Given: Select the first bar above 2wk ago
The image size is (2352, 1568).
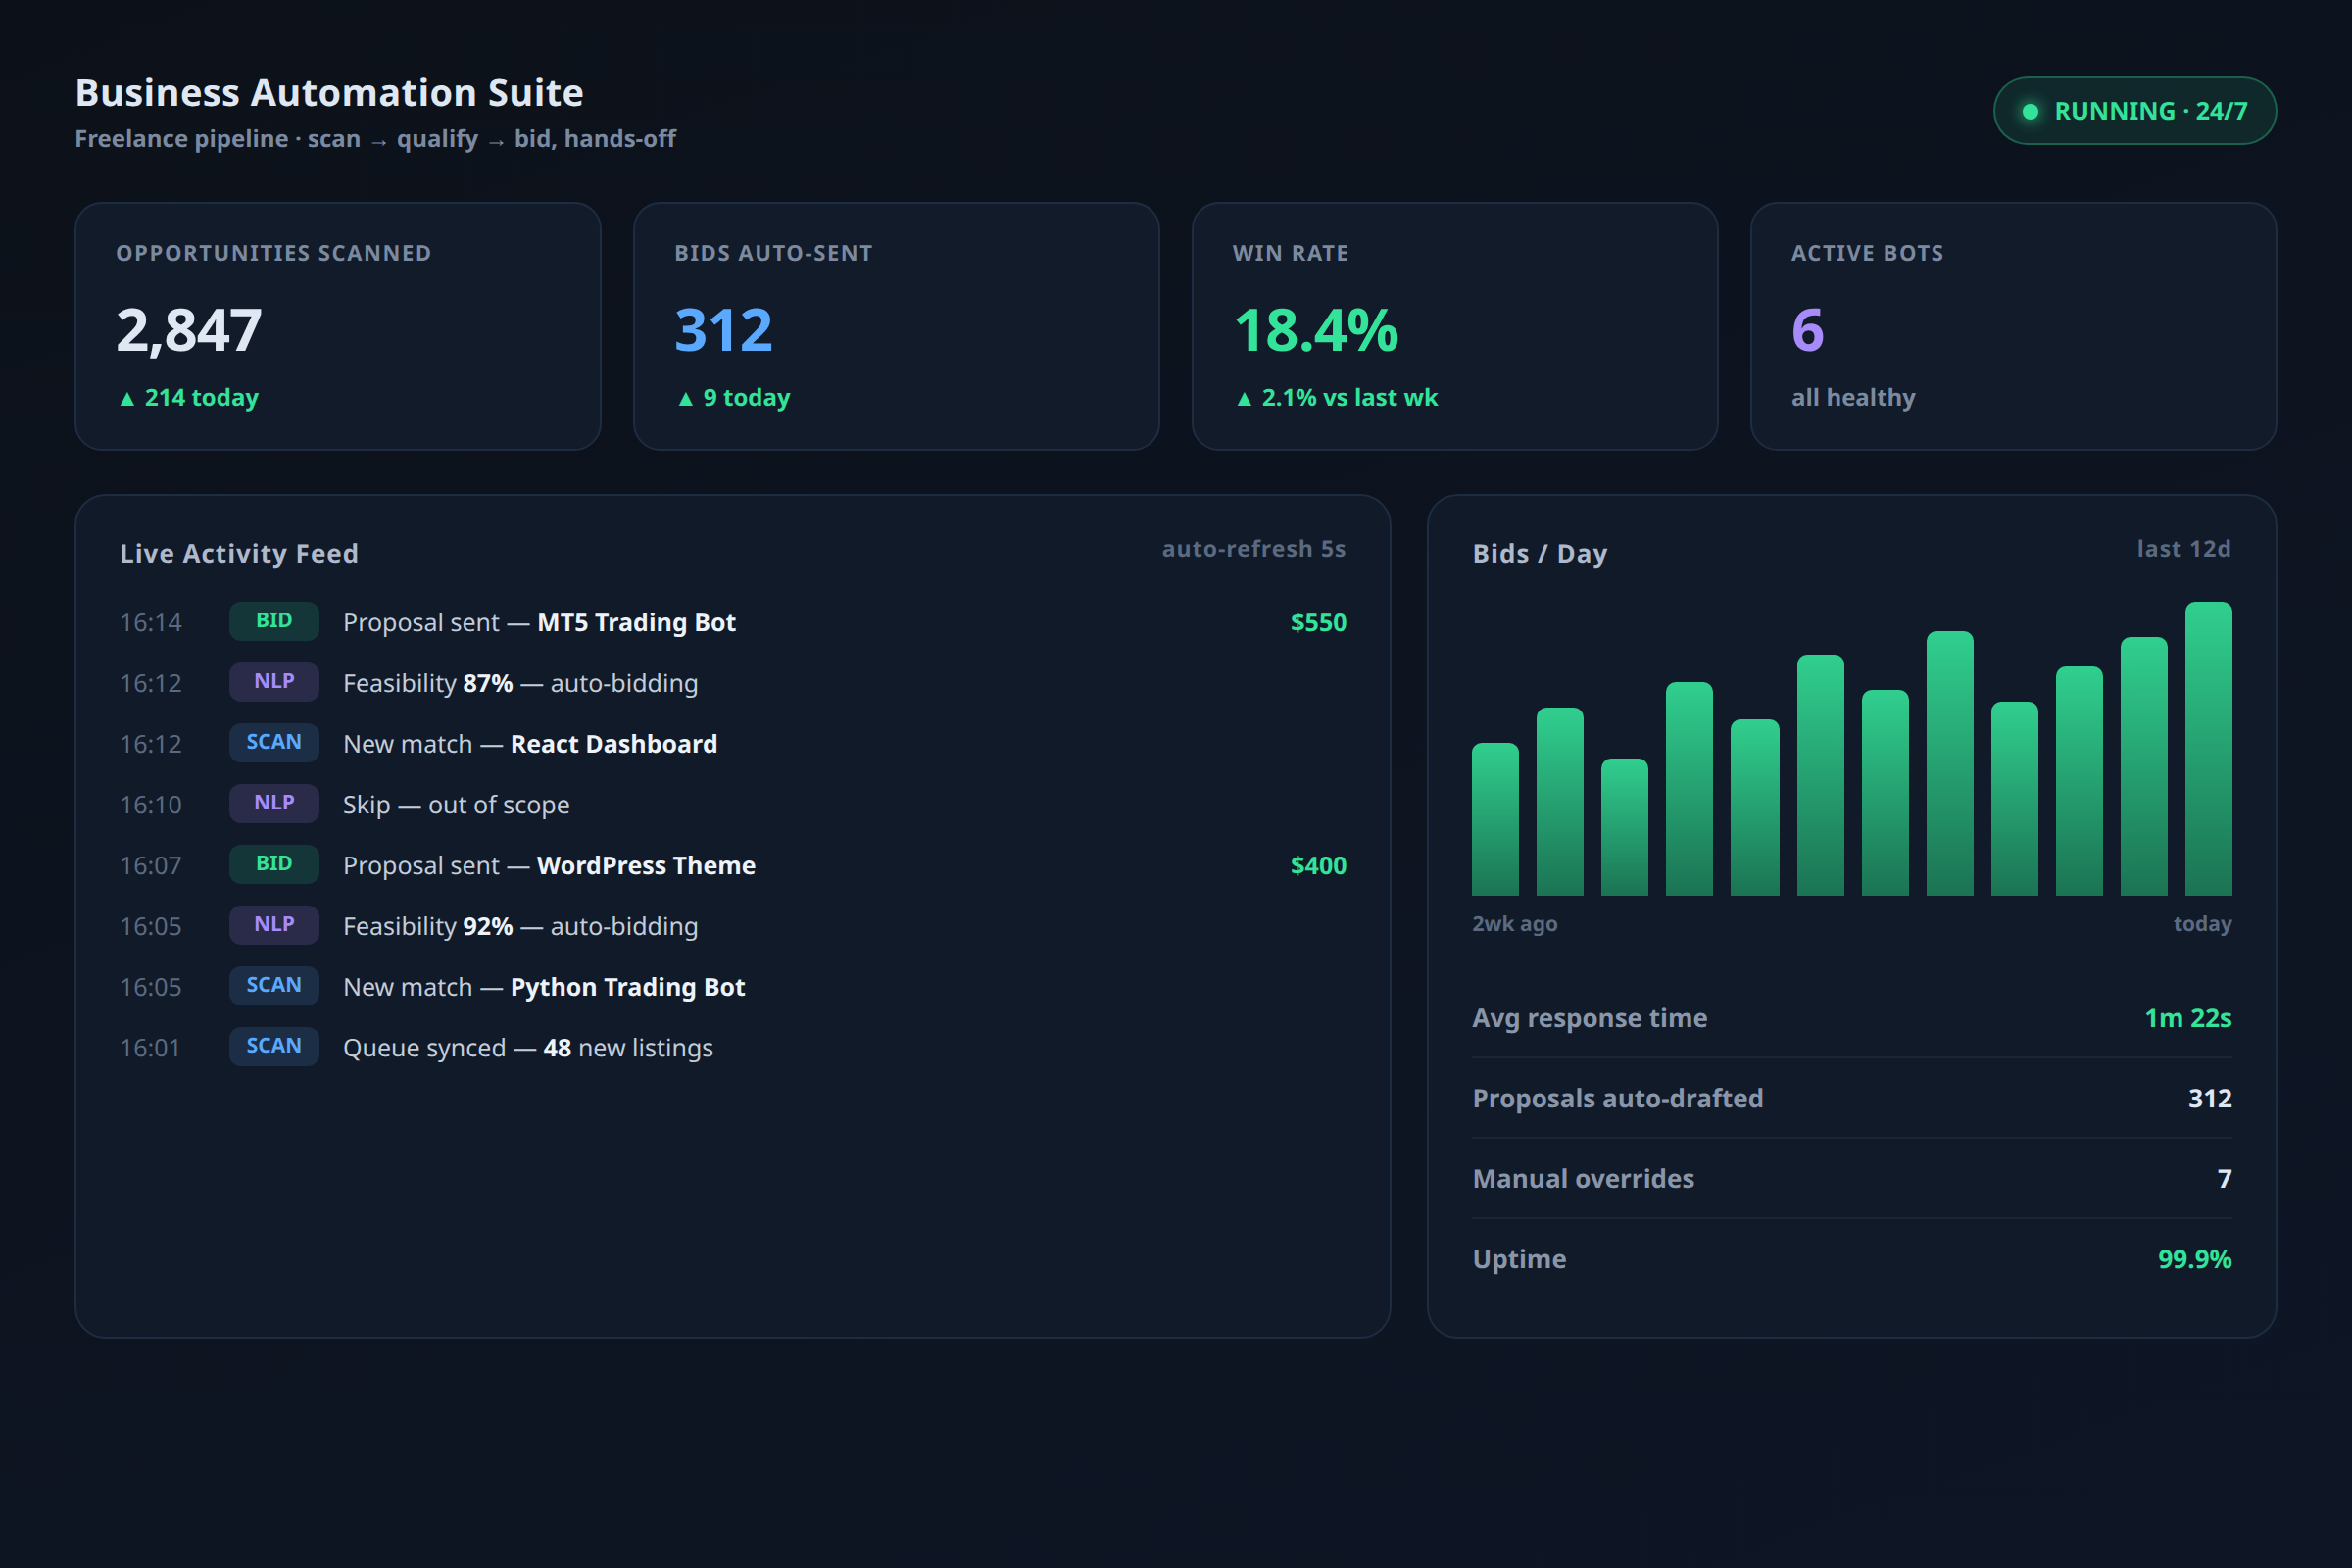Looking at the screenshot, I should [x=1495, y=819].
